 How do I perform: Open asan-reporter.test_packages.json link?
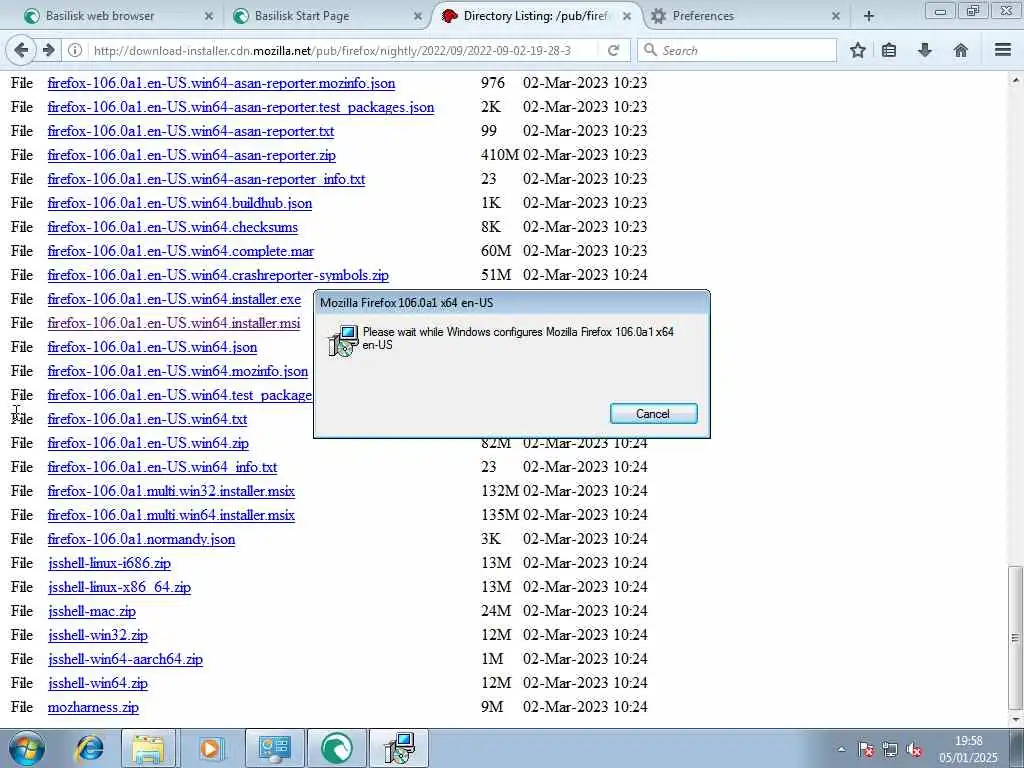(x=241, y=107)
